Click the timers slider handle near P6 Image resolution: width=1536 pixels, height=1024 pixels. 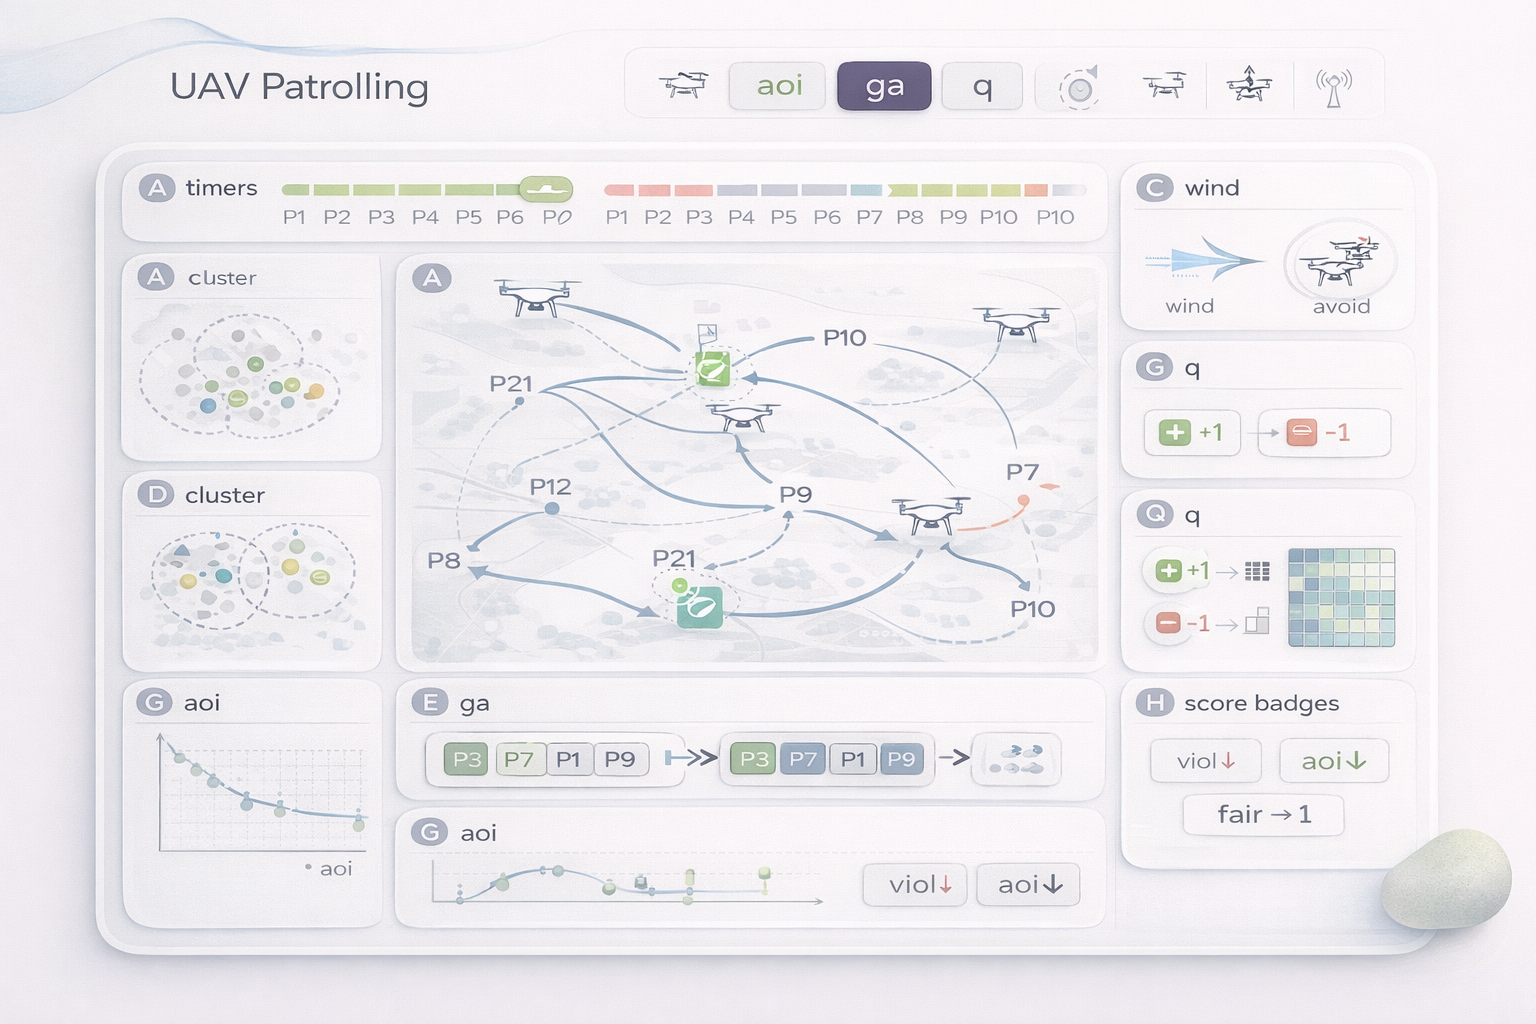pyautogui.click(x=546, y=188)
